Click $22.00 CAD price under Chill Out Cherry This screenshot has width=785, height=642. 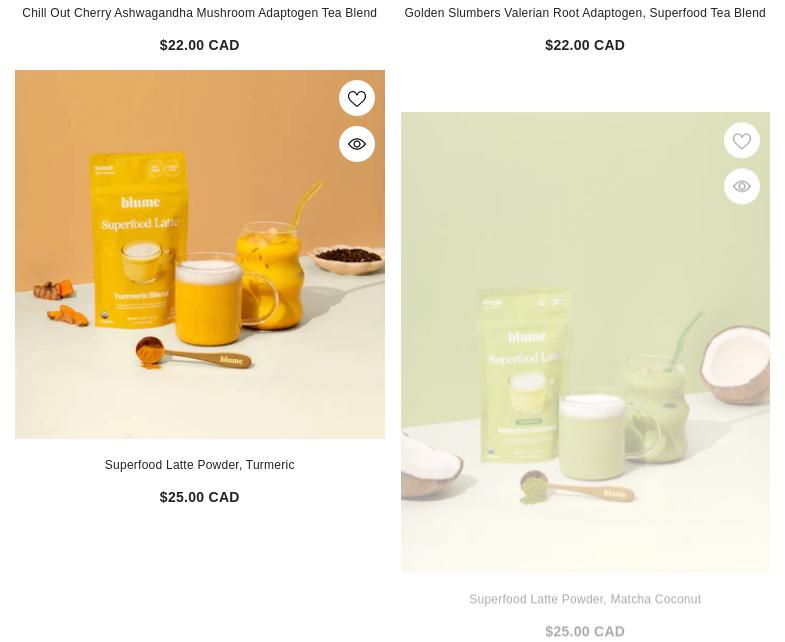click(x=199, y=45)
